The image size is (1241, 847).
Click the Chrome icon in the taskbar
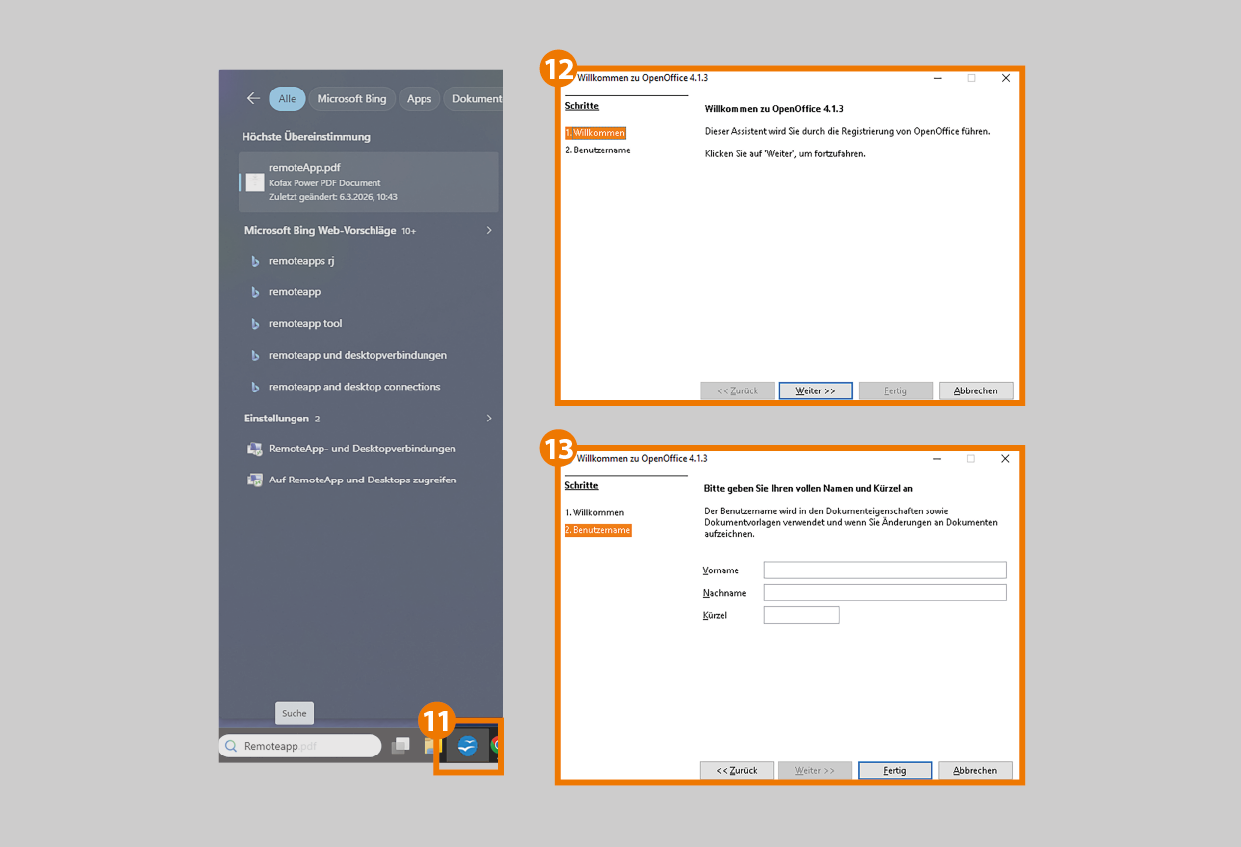pos(496,745)
